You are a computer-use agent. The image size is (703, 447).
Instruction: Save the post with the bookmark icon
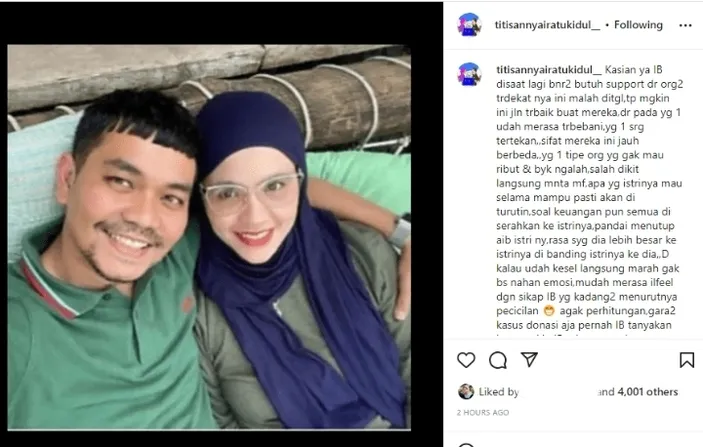pyautogui.click(x=687, y=360)
